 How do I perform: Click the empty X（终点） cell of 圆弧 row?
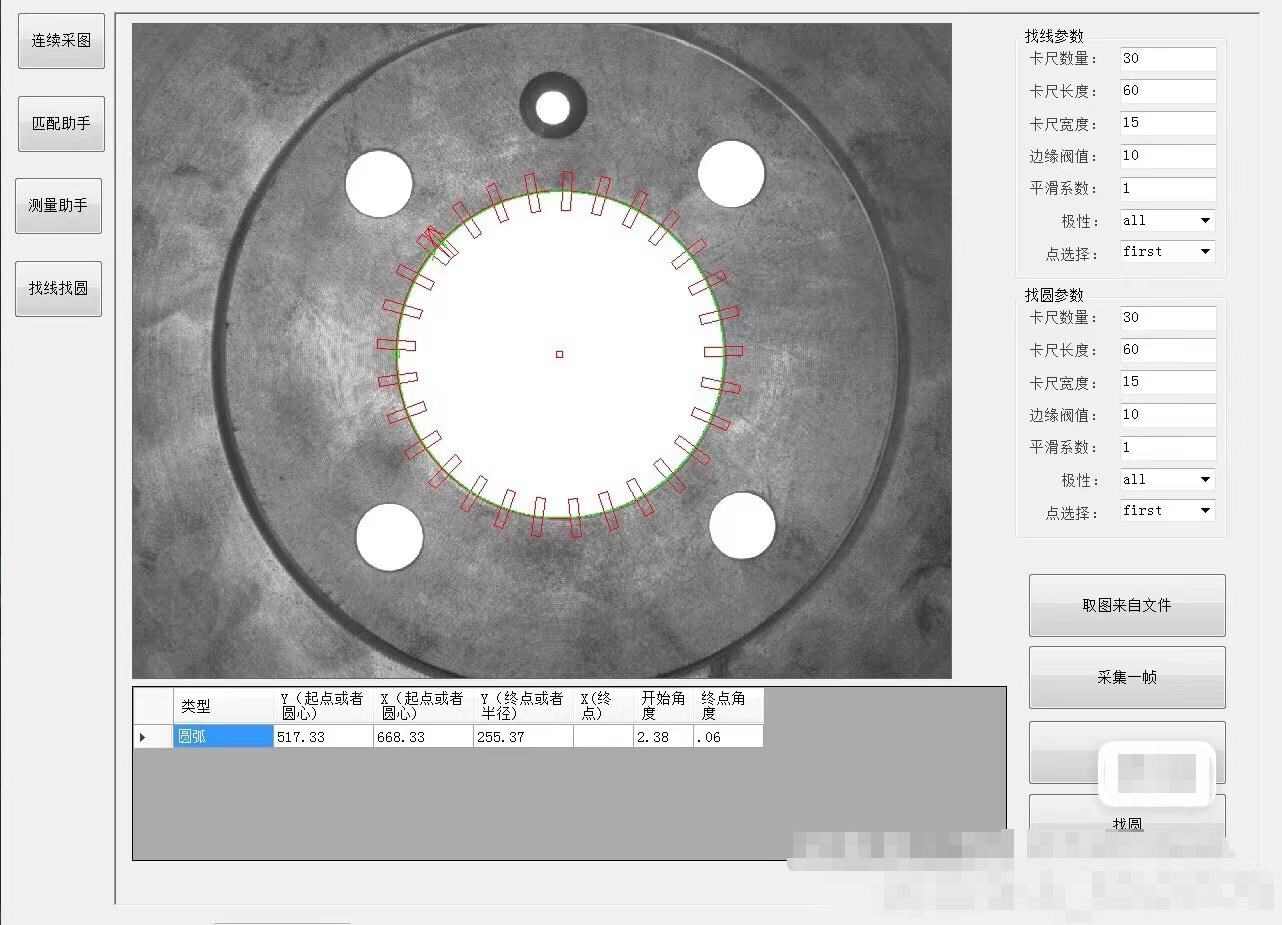click(x=603, y=737)
